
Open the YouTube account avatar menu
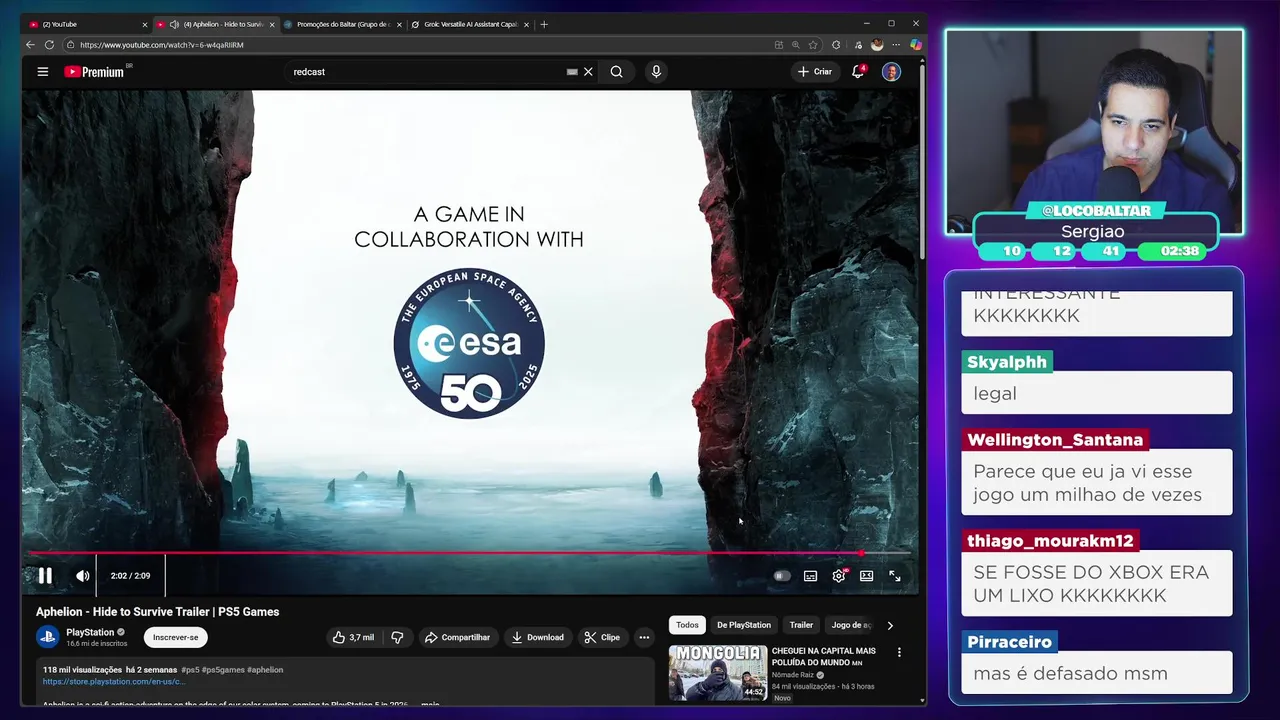pos(891,72)
